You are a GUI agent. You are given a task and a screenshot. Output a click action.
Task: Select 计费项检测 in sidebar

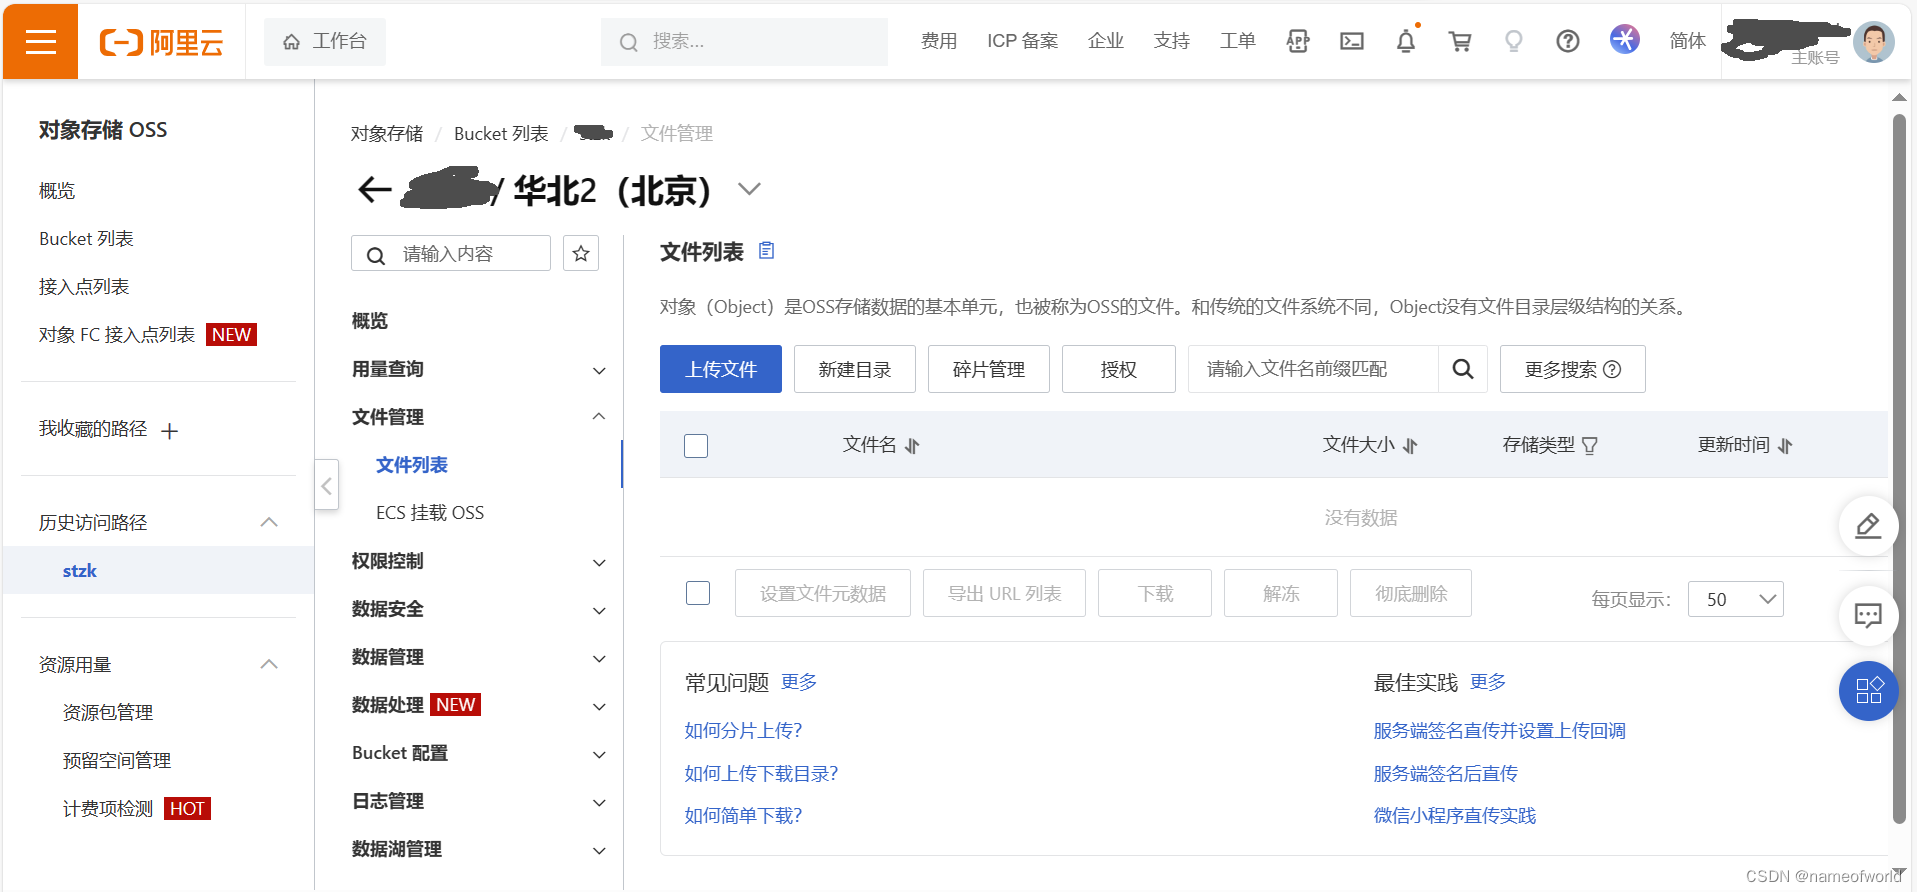point(108,809)
